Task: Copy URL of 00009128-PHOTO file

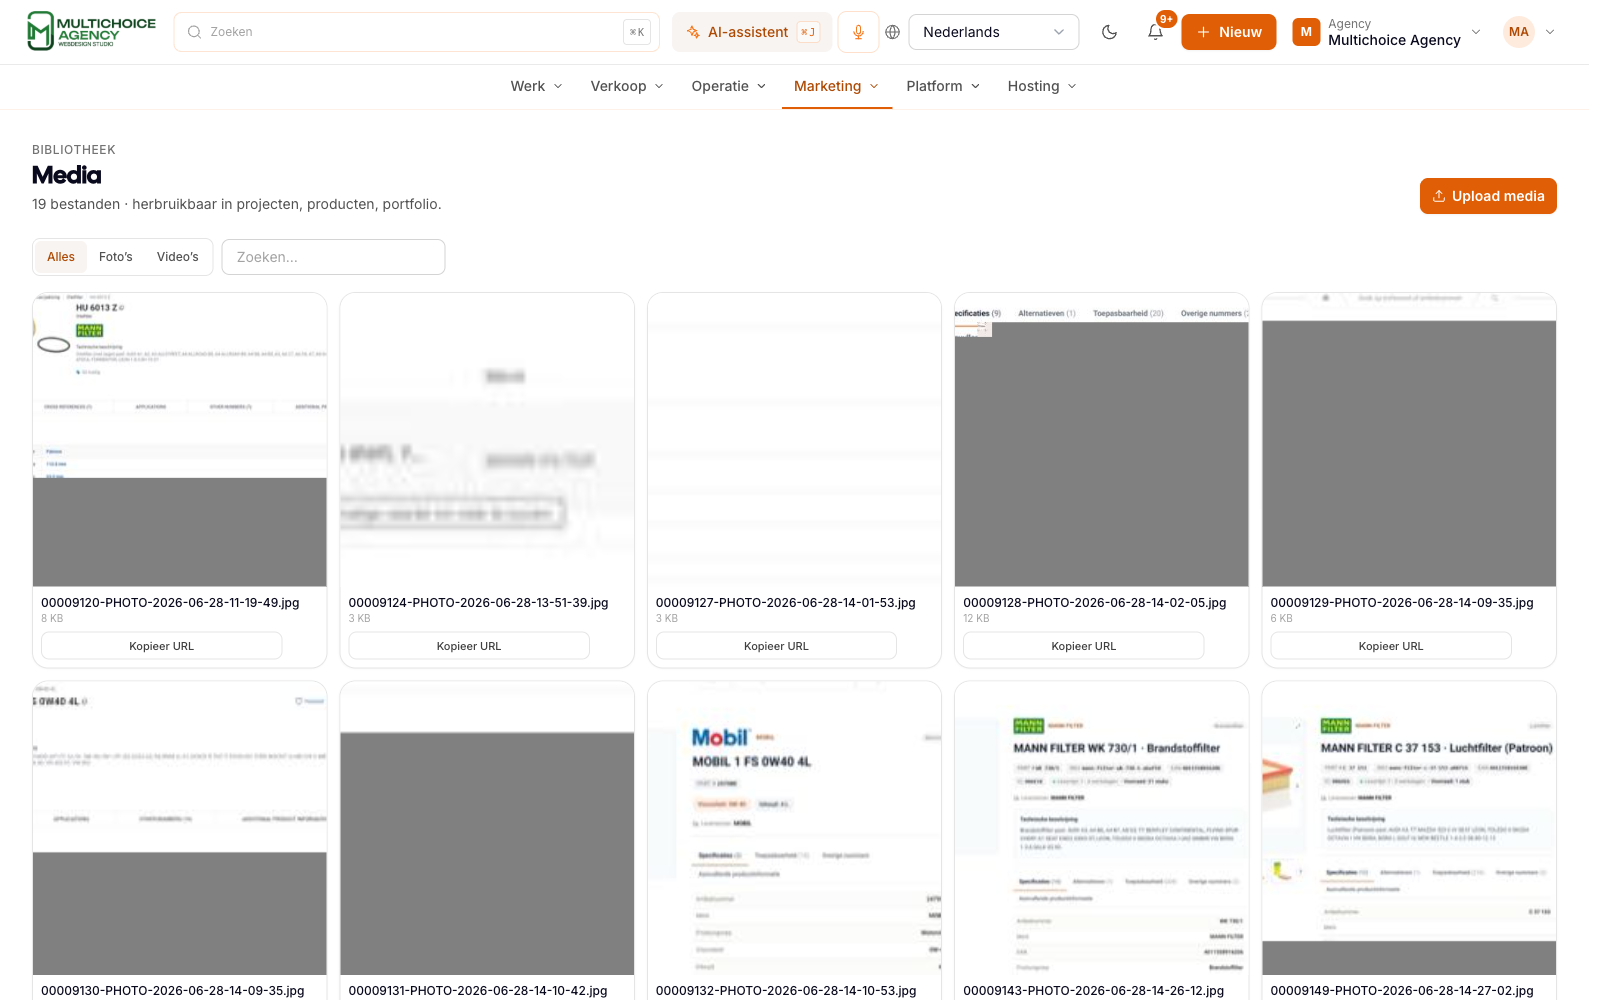Action: [1083, 646]
